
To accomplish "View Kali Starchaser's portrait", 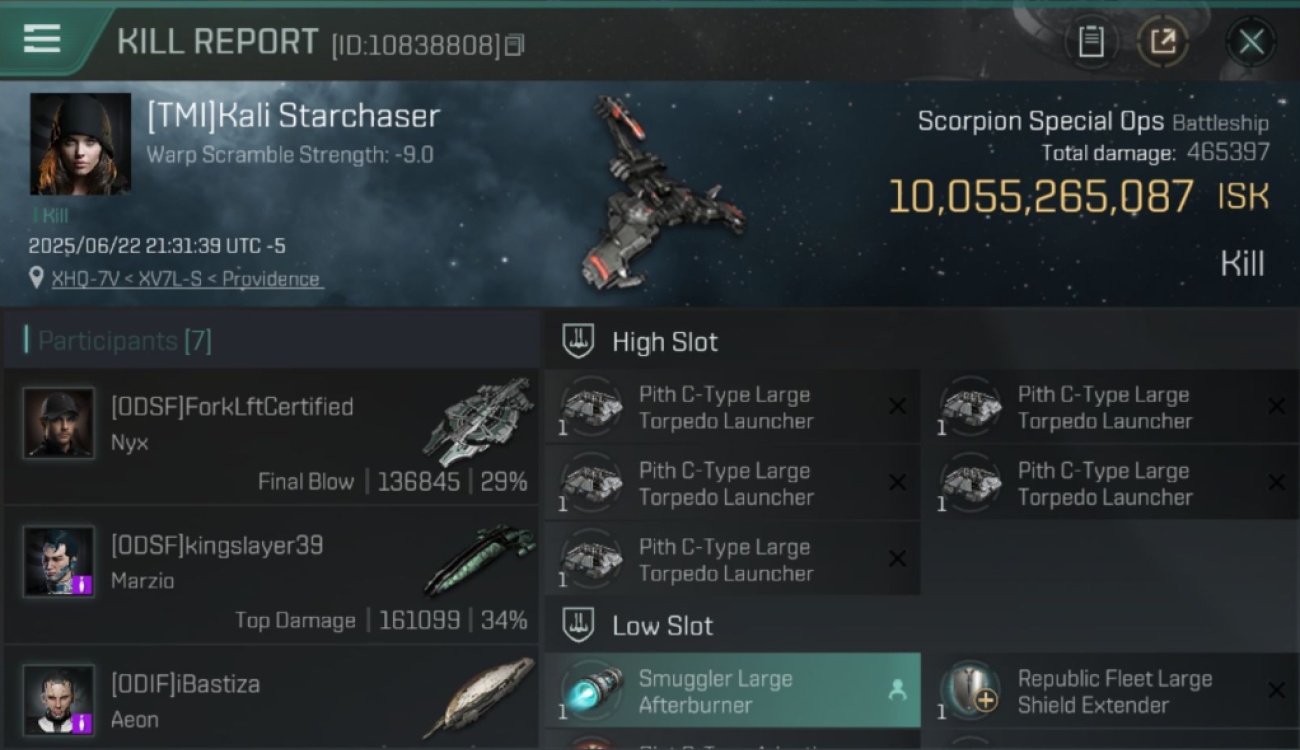I will point(80,144).
